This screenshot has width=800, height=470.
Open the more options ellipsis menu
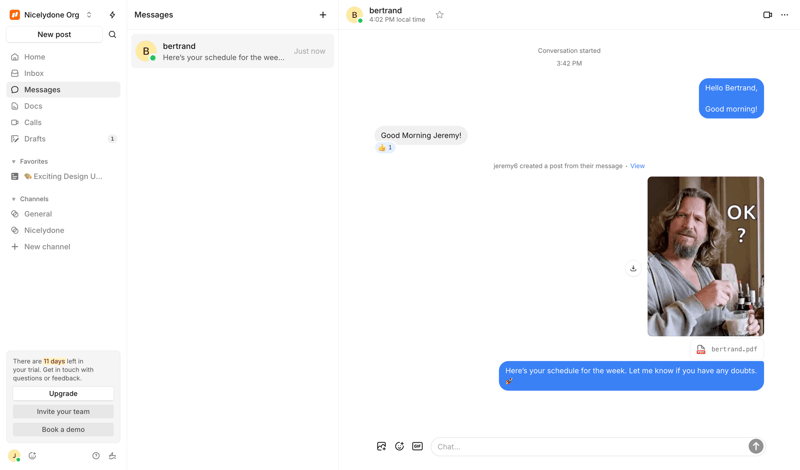pyautogui.click(x=785, y=15)
